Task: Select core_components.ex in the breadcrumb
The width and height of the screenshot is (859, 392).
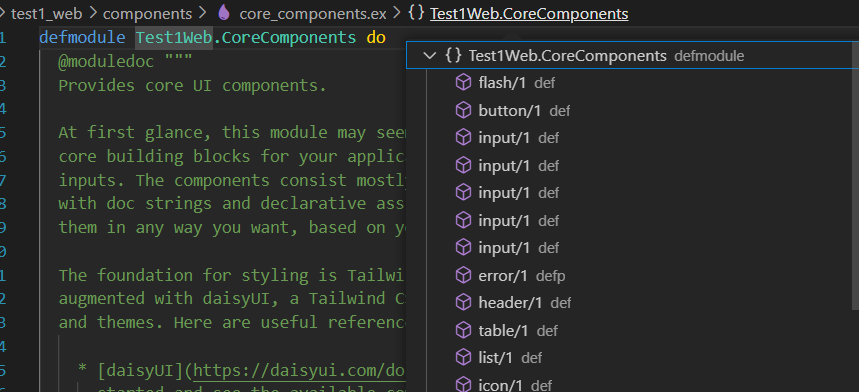Action: pos(312,14)
